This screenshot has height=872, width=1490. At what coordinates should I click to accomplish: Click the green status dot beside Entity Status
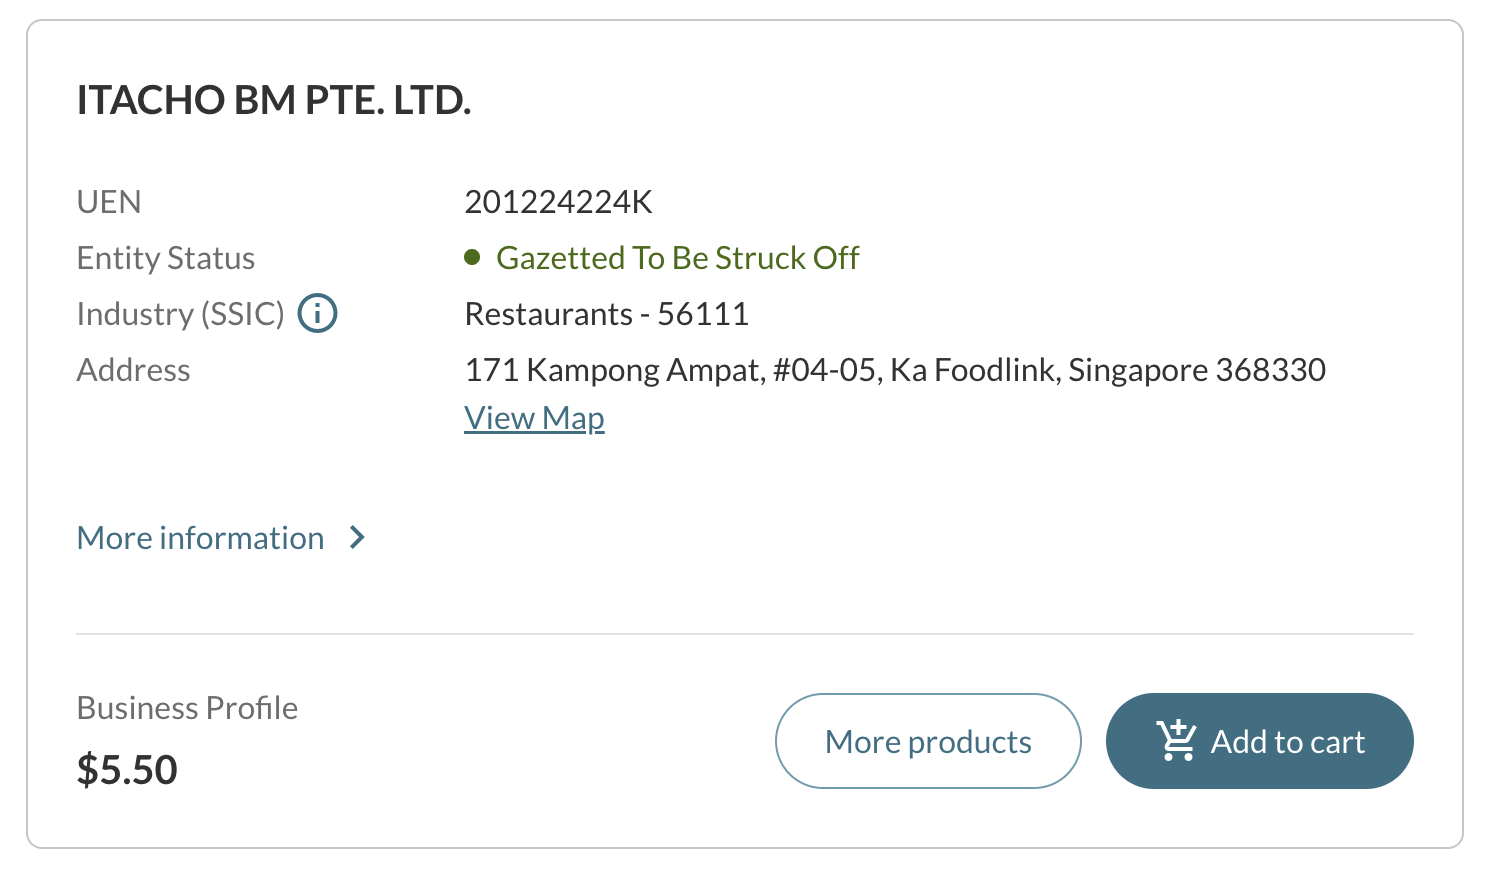point(472,257)
